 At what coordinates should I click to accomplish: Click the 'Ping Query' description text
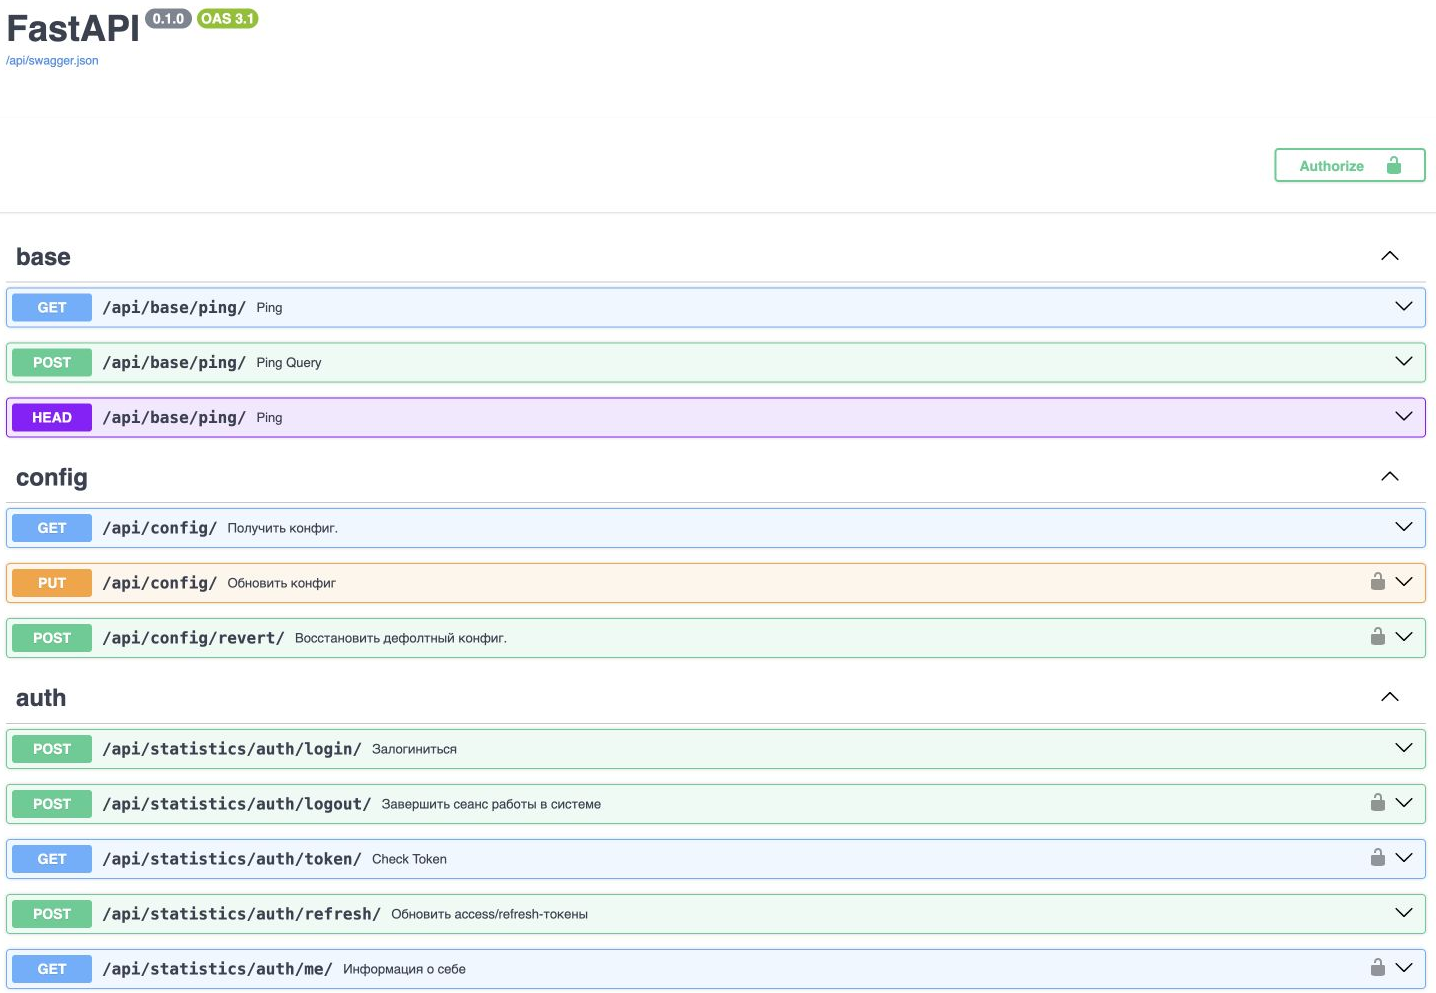click(x=289, y=363)
